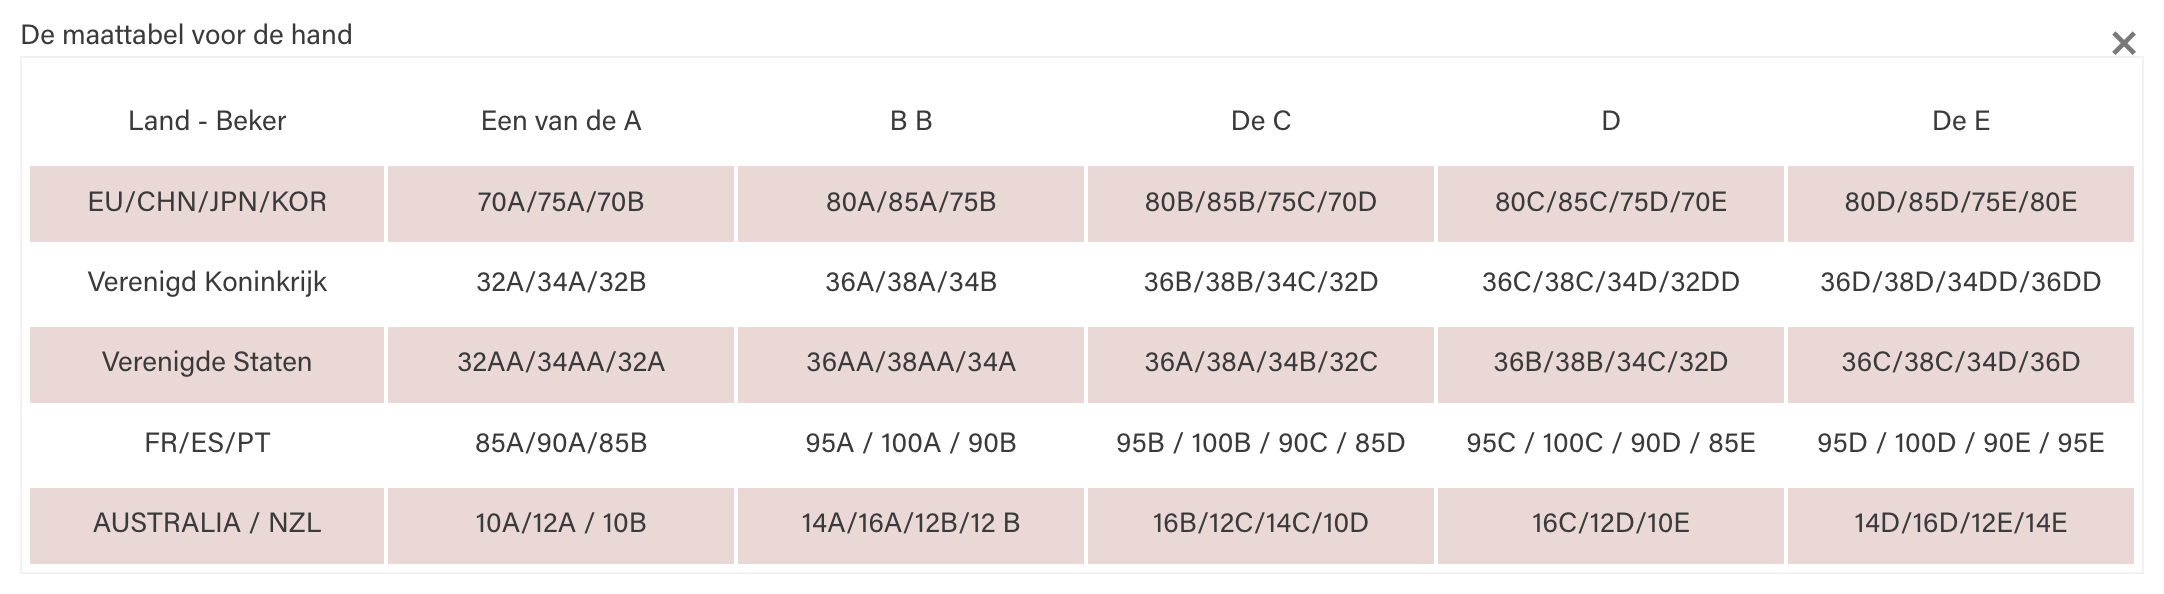Click the cell 32AA/34AA/32A

coord(561,363)
